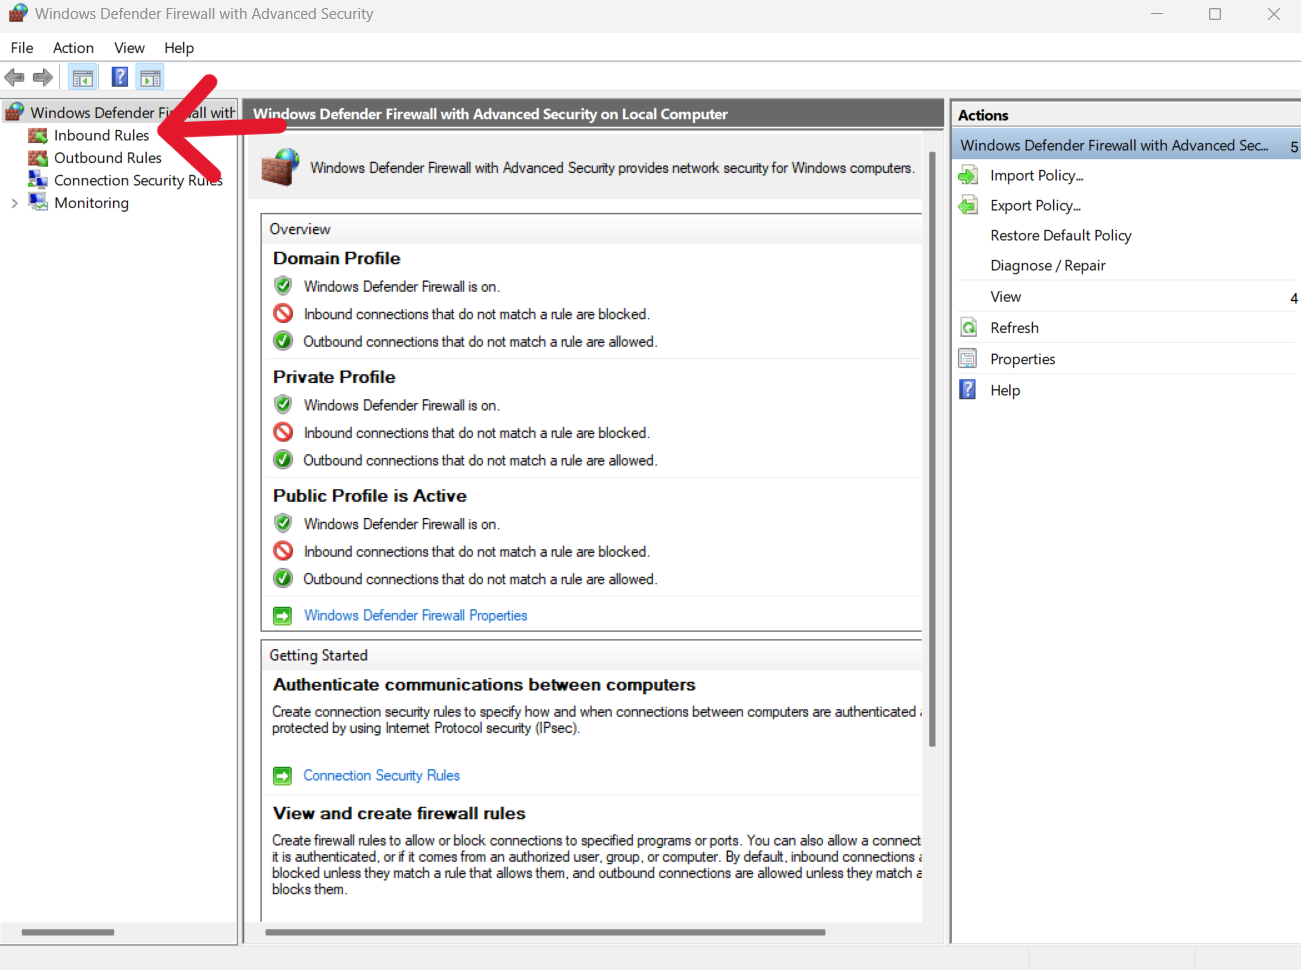Click the green arrow icon beside Connection Security Rules link
Image resolution: width=1301 pixels, height=970 pixels.
coord(283,776)
